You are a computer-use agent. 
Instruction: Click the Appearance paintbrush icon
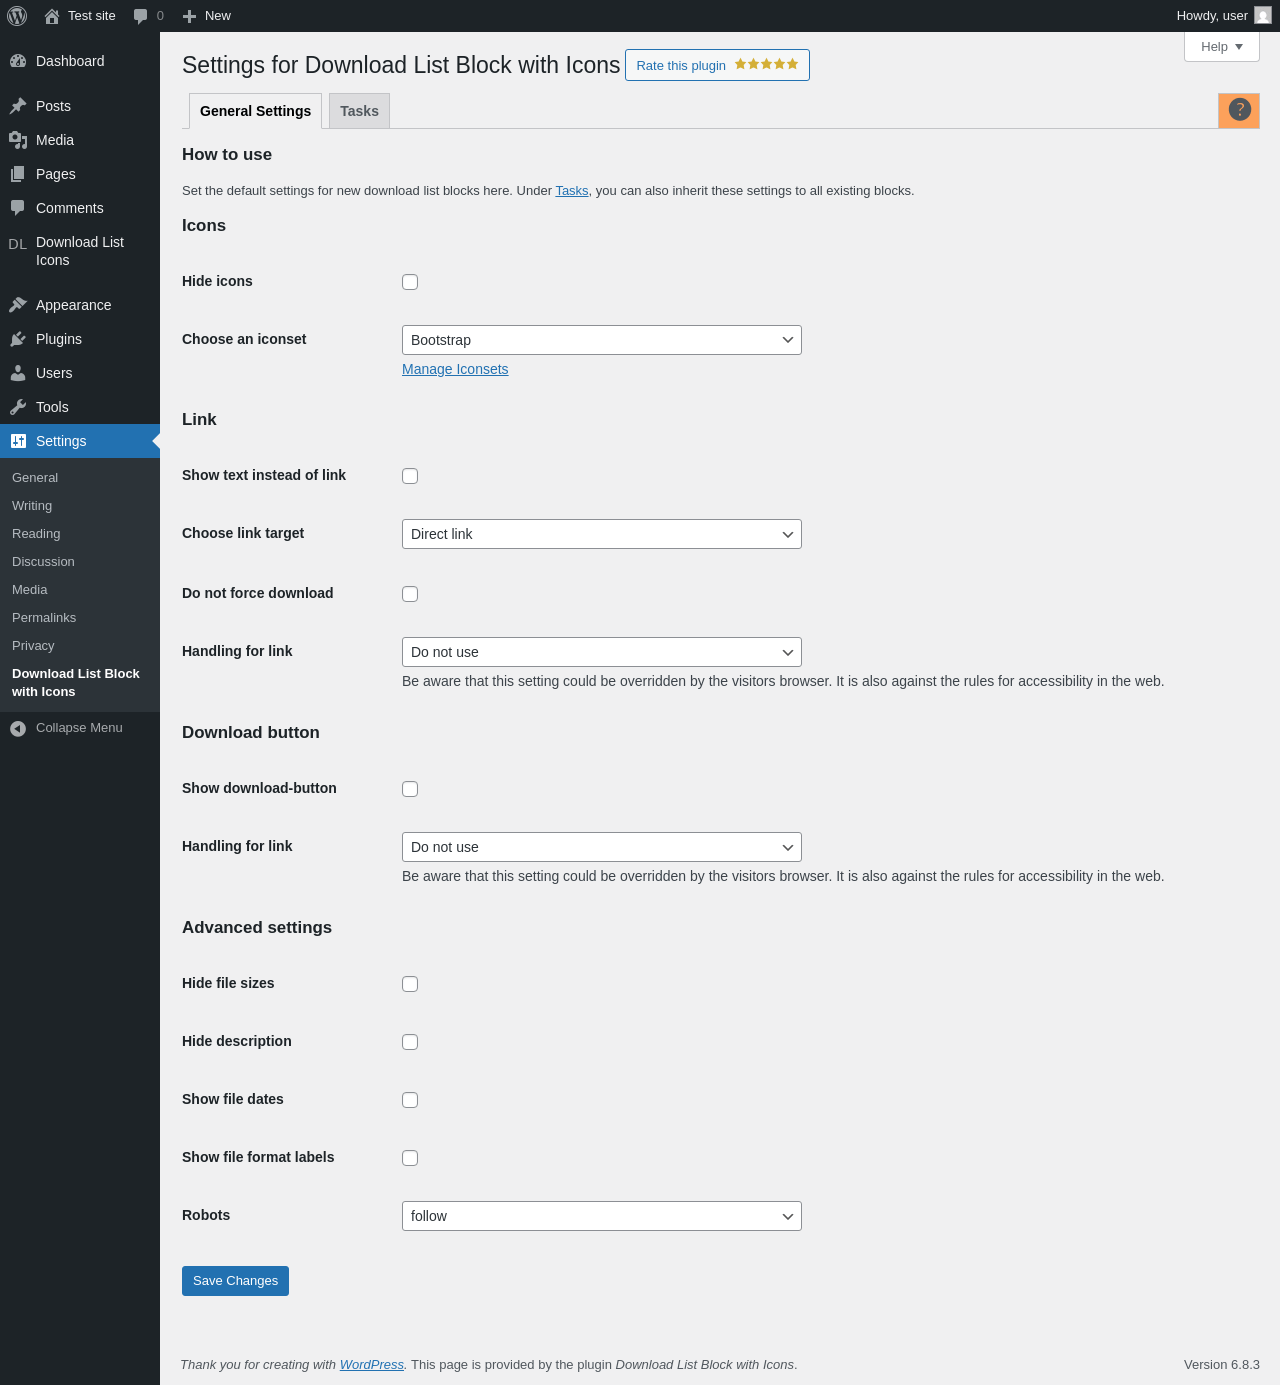[x=18, y=305]
